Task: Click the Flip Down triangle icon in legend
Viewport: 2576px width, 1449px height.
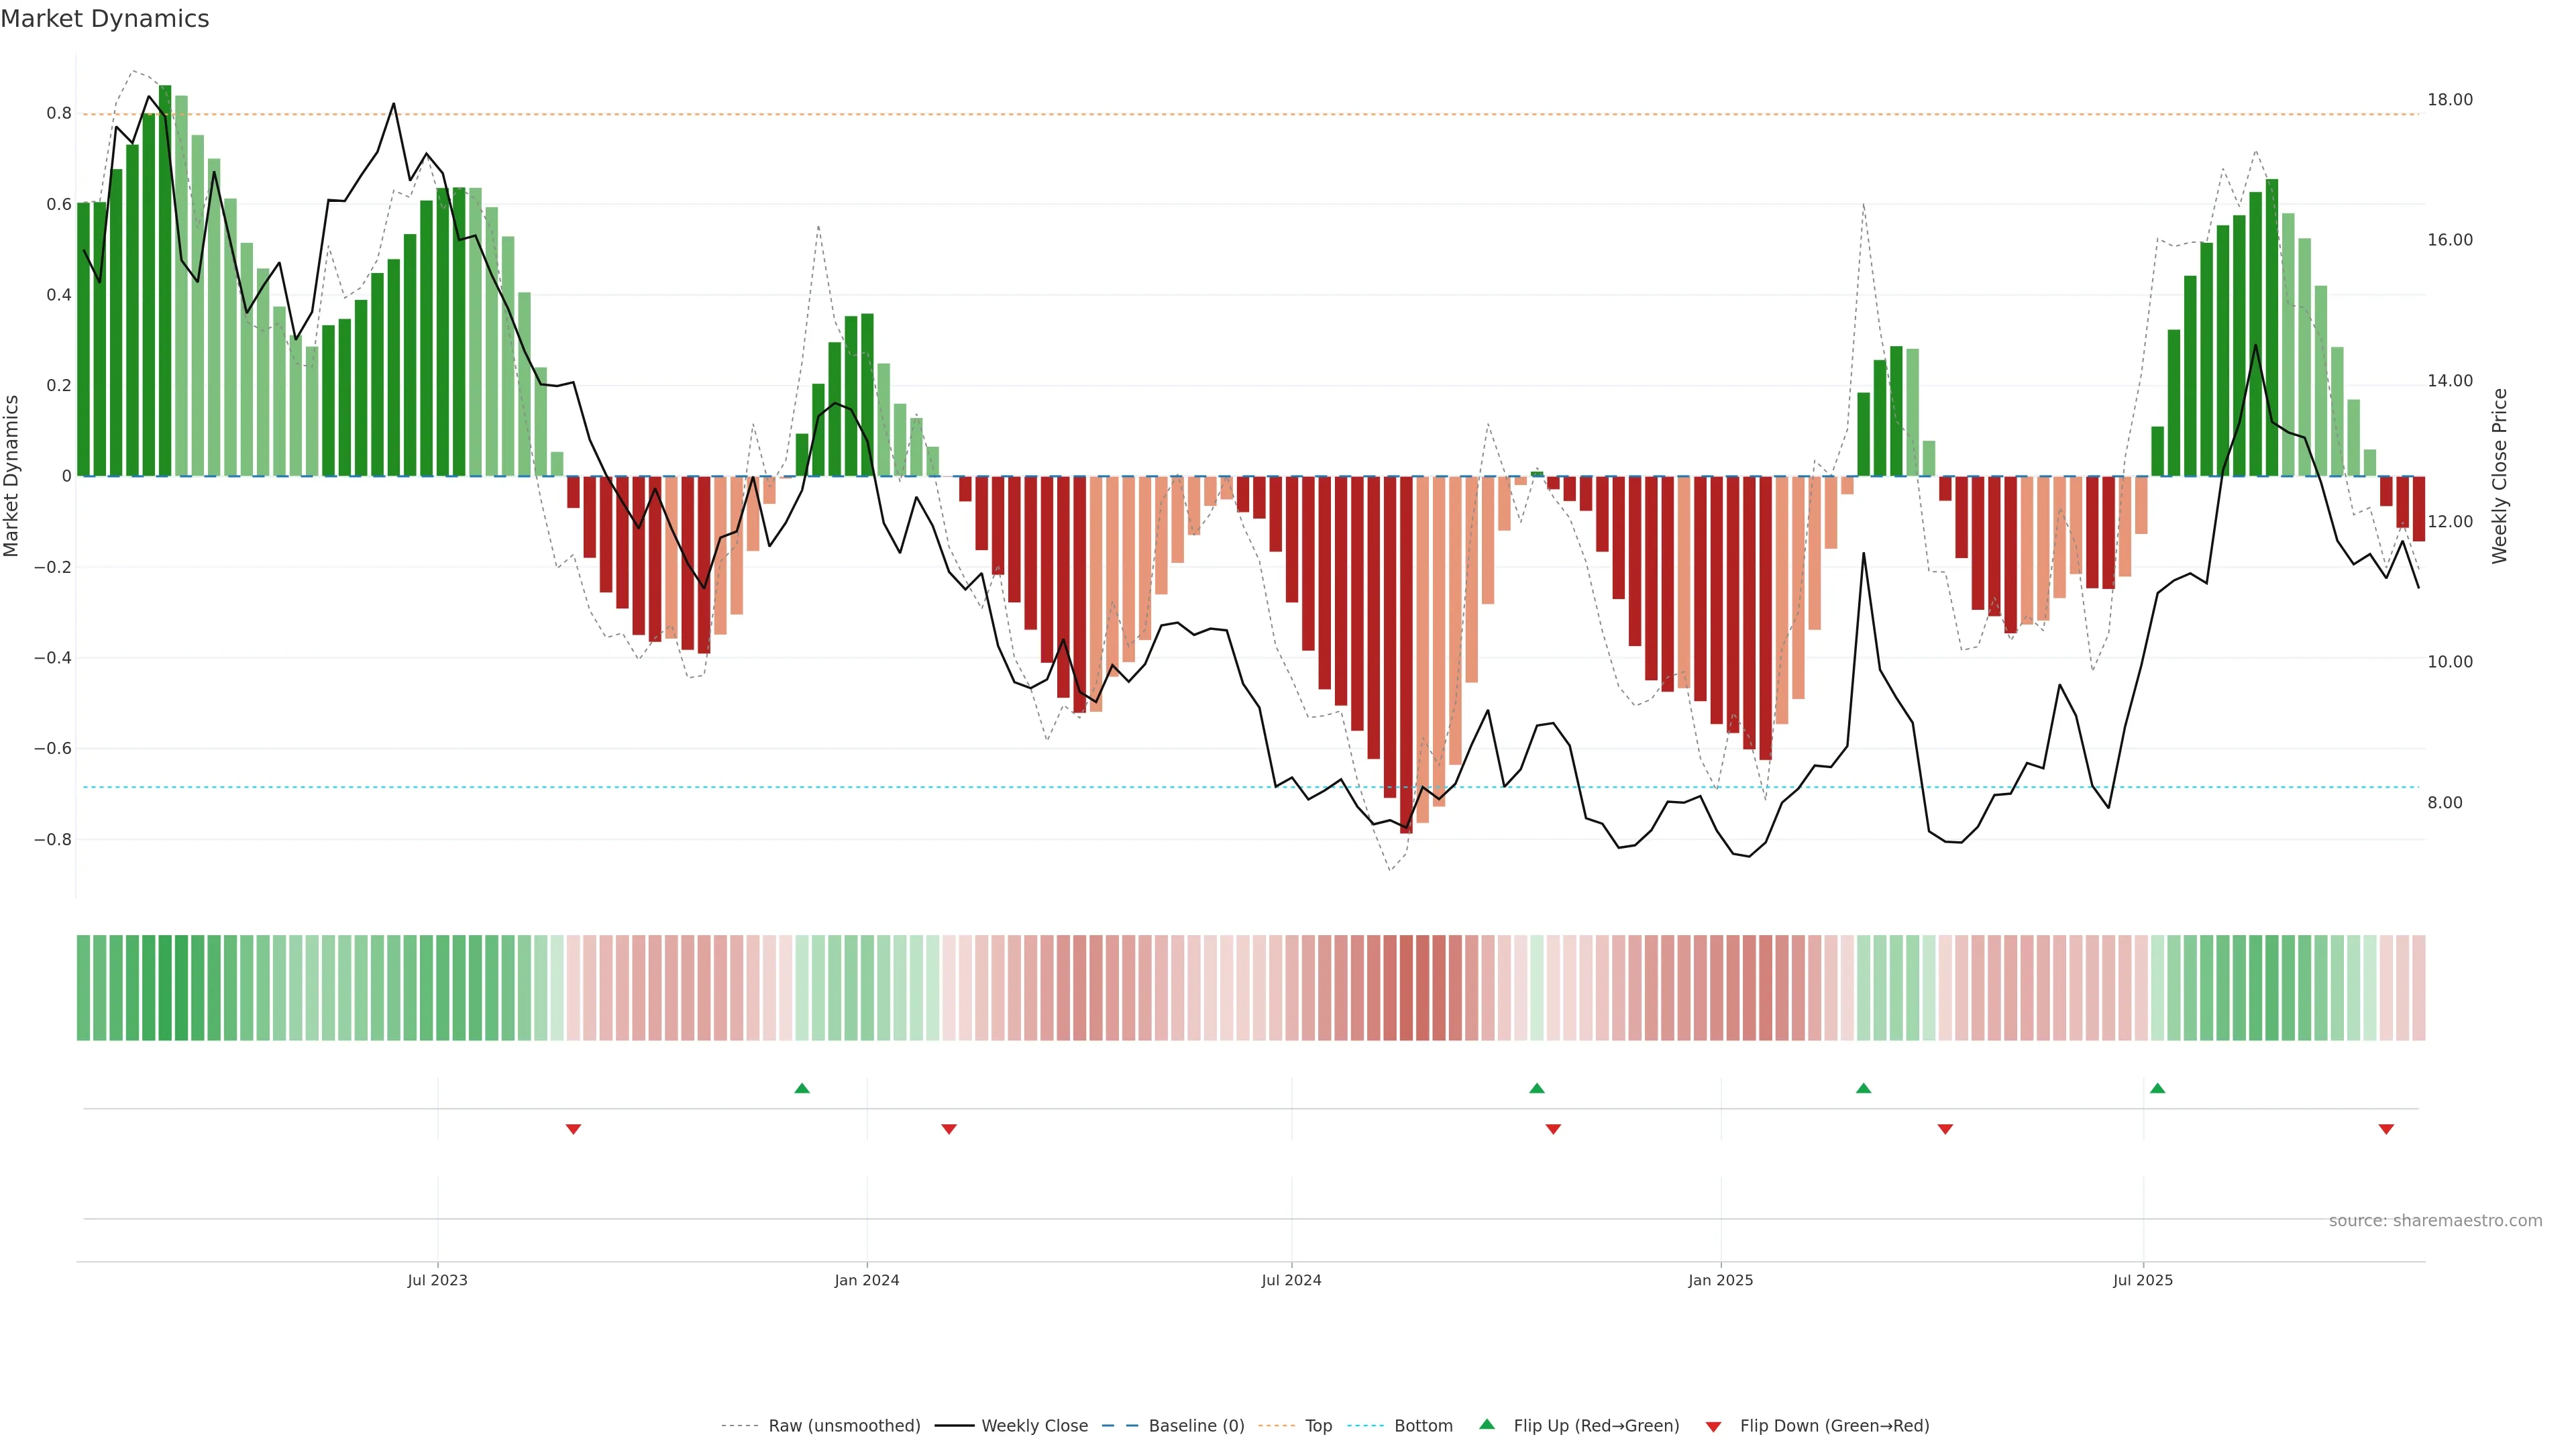Action: [x=1713, y=1426]
